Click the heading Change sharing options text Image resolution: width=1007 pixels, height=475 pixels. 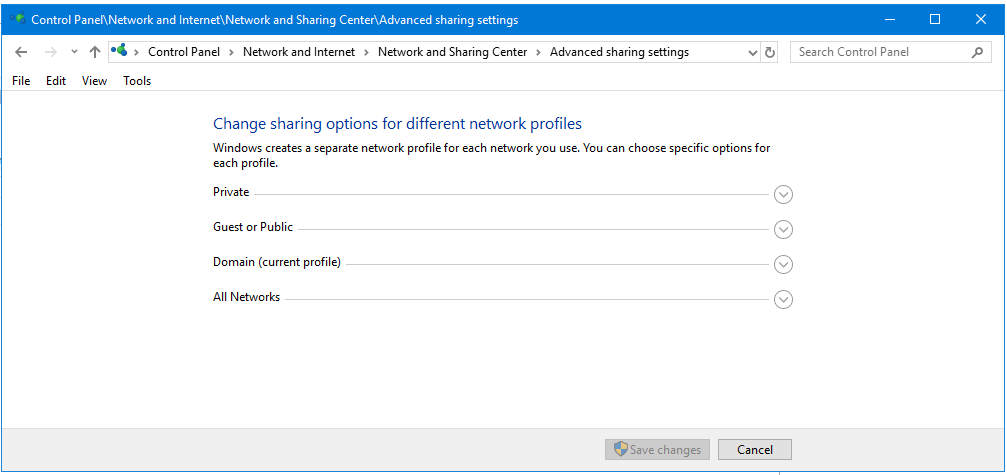coord(398,123)
